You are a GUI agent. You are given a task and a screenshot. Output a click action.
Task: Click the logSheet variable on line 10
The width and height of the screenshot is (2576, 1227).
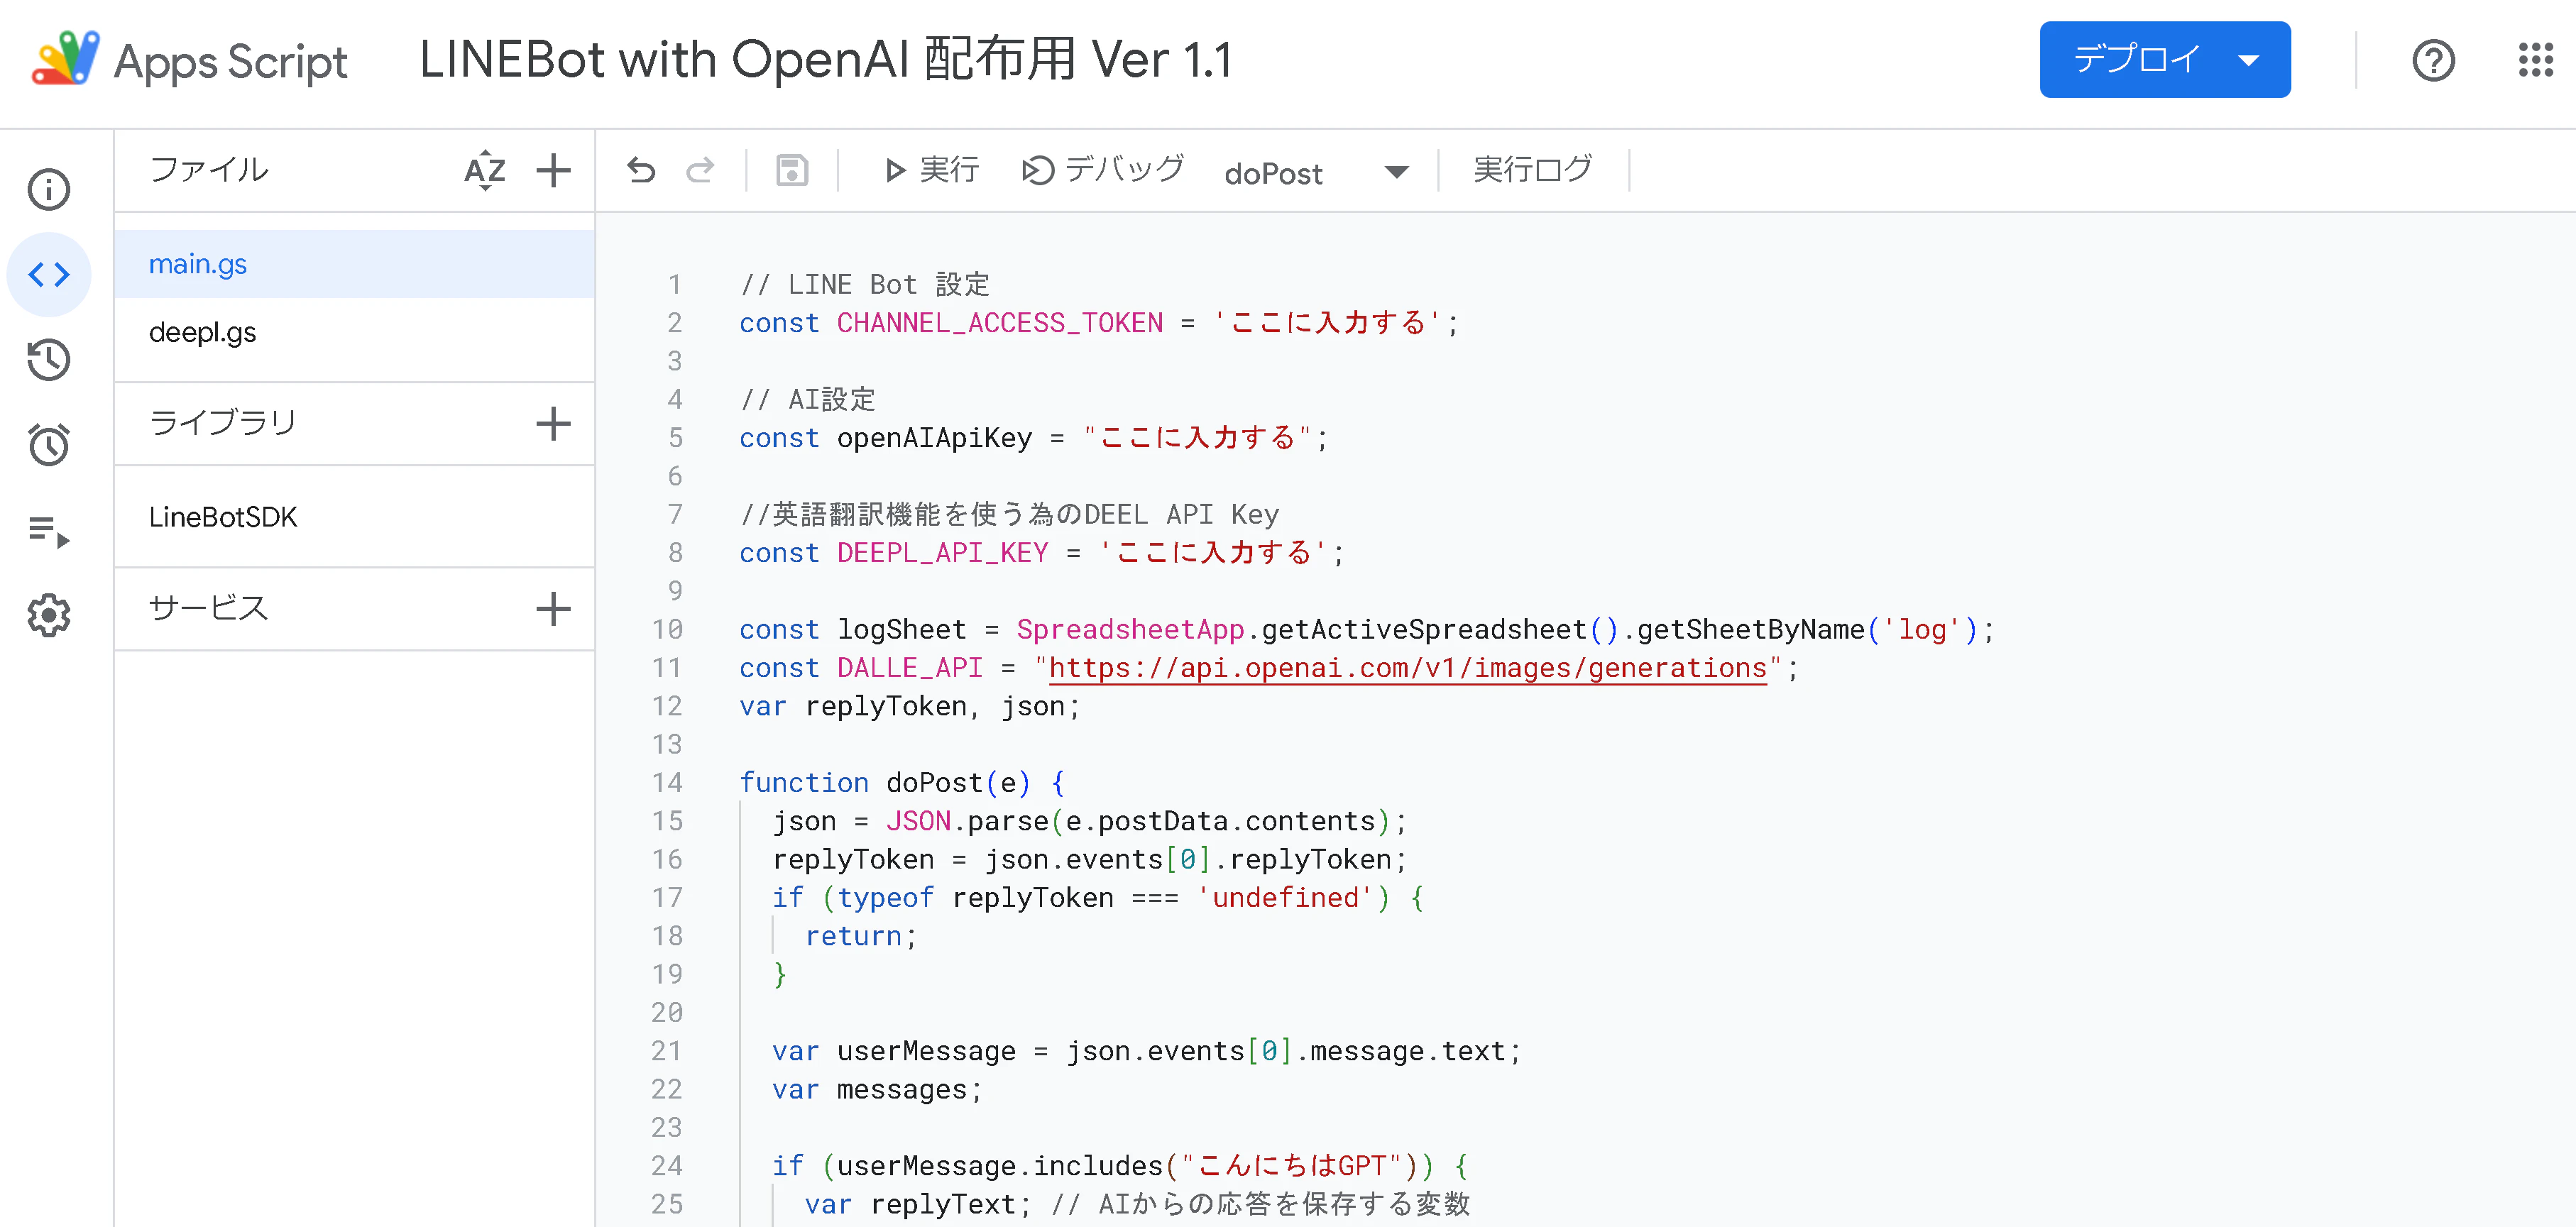pos(902,630)
